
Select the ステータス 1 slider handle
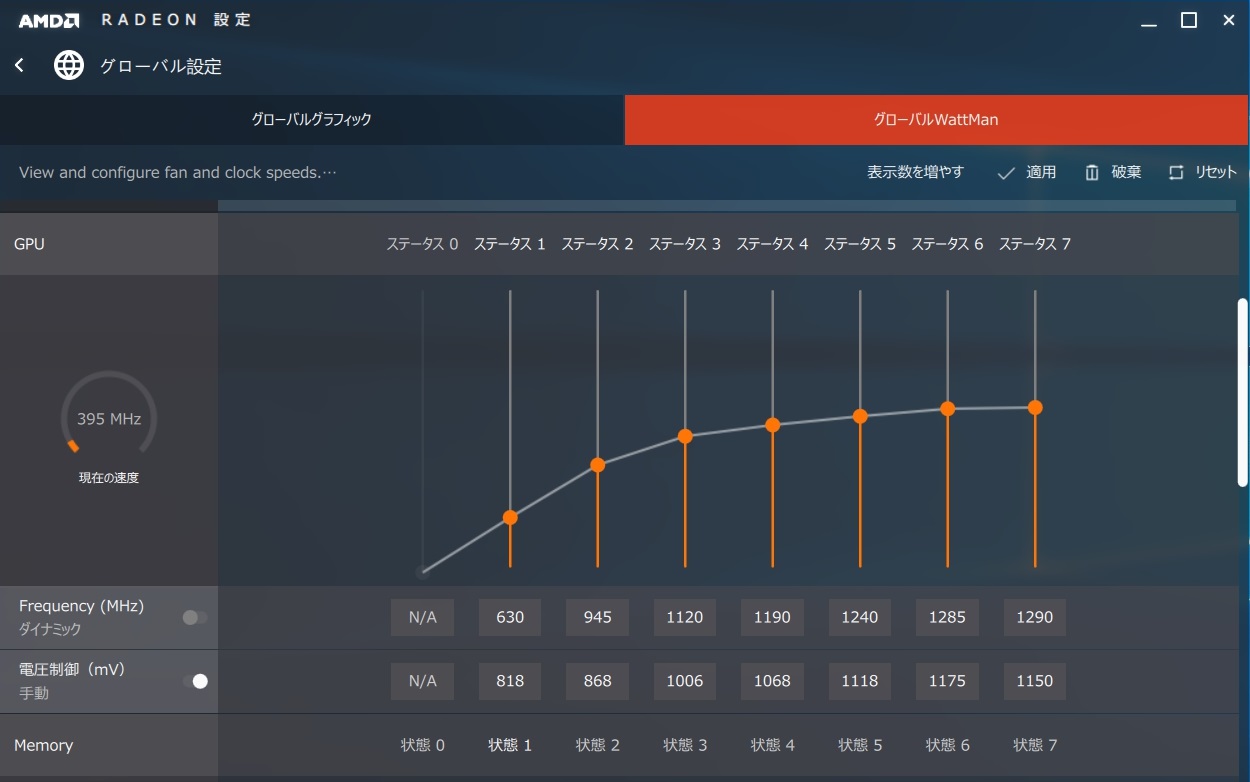(x=510, y=517)
